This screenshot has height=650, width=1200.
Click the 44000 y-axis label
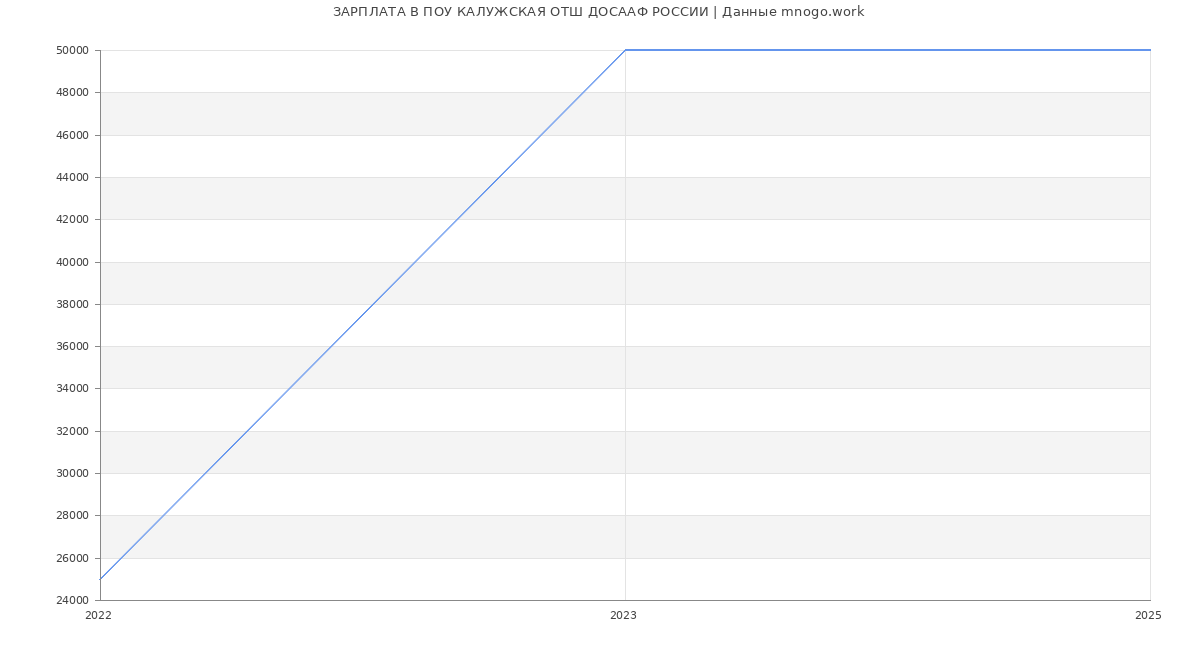pyautogui.click(x=72, y=177)
